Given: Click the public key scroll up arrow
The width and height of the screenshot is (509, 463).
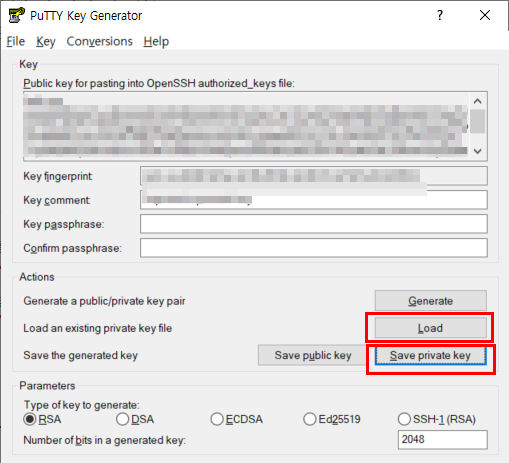Looking at the screenshot, I should 478,101.
